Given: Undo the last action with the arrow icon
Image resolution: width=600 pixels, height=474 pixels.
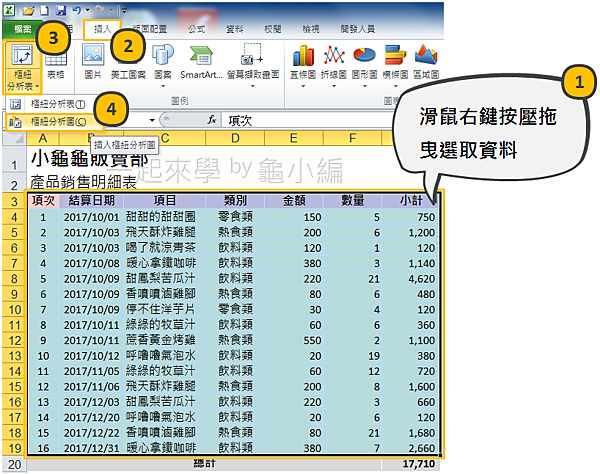Looking at the screenshot, I should [77, 10].
